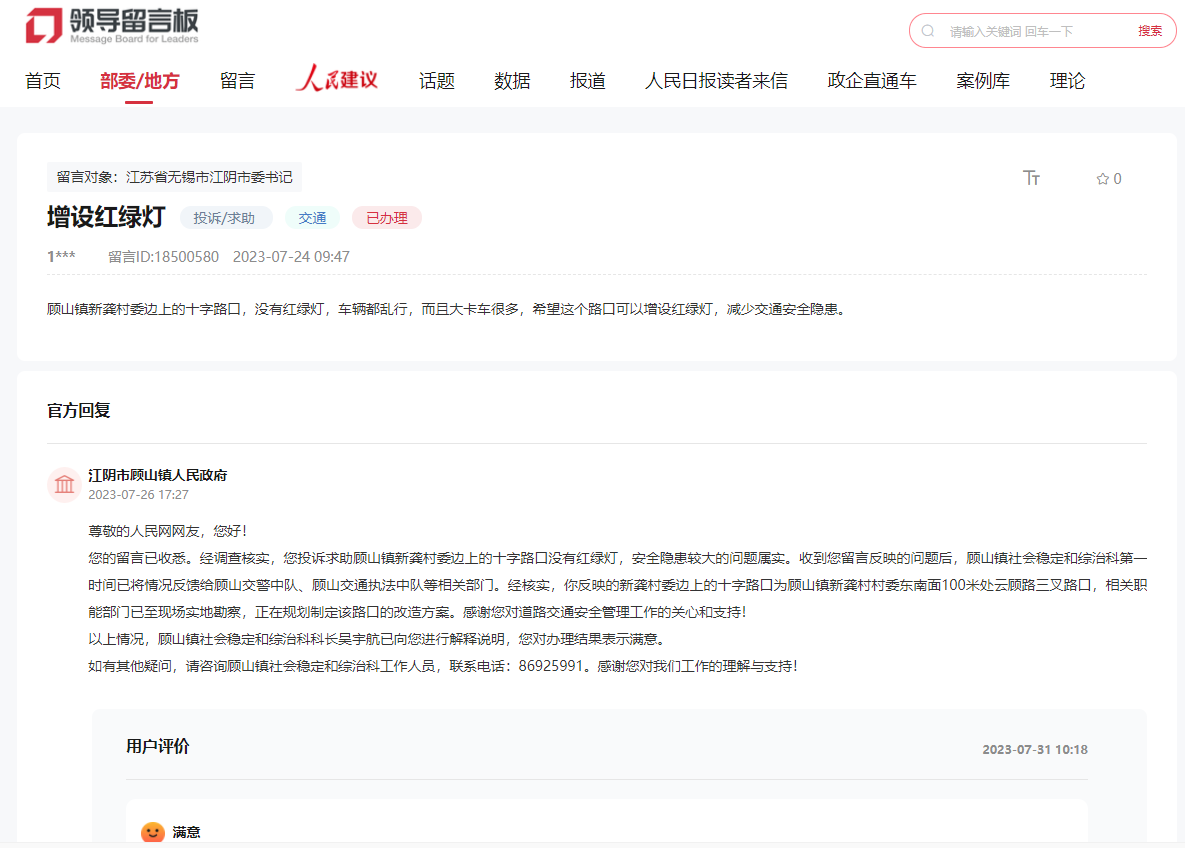Open the 数据 navigation item
Viewport: 1185px width, 848px height.
512,81
